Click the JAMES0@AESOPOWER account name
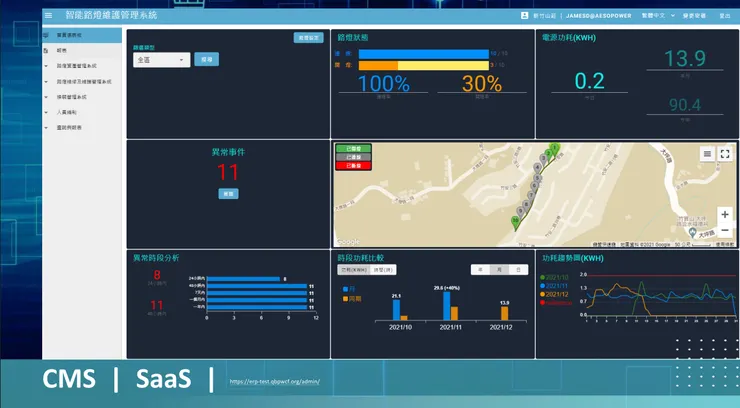 (x=598, y=16)
